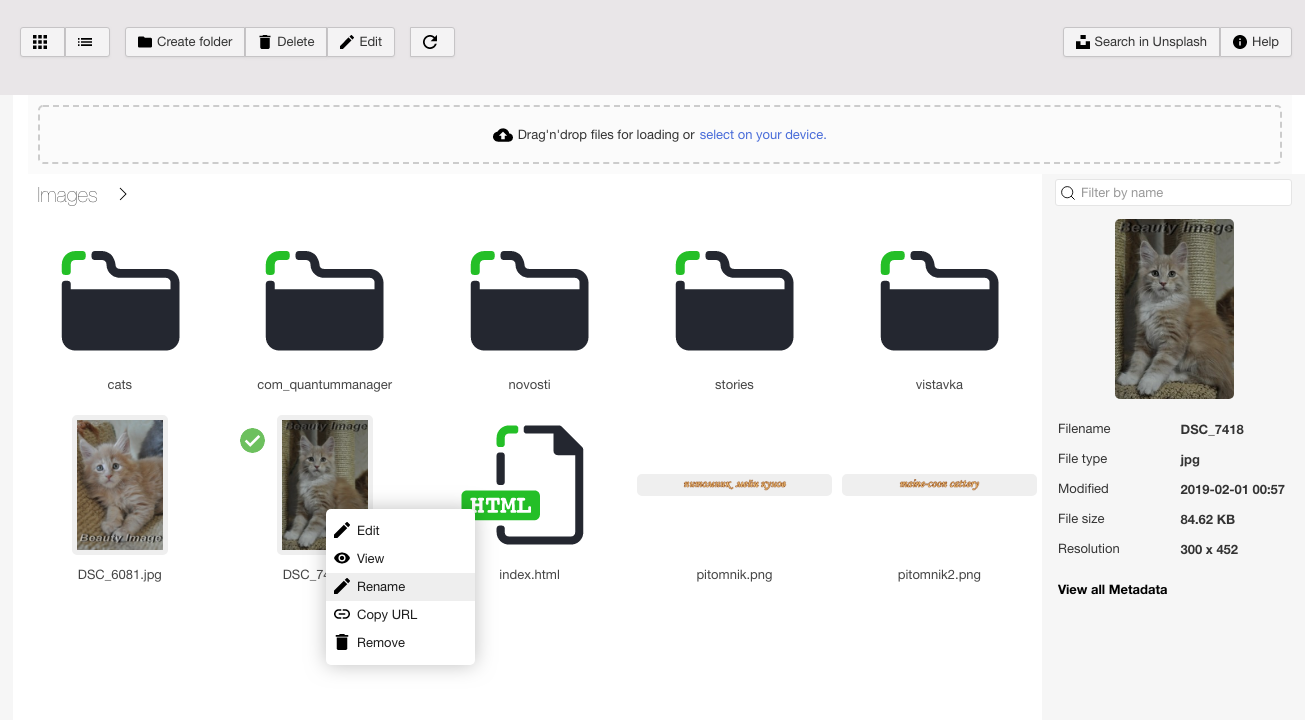Switch to list view layout

[x=86, y=41]
